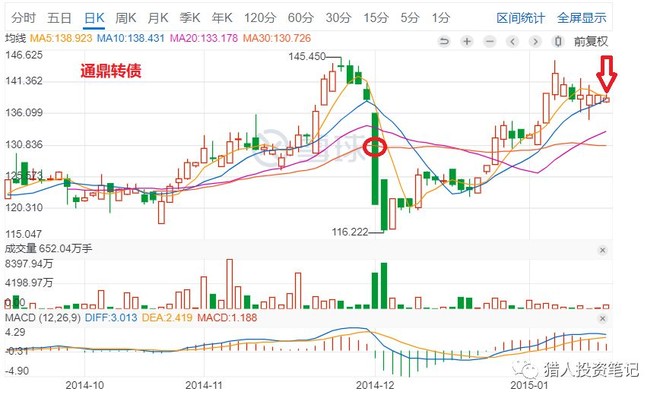Click the icon beside 前复权

point(558,41)
